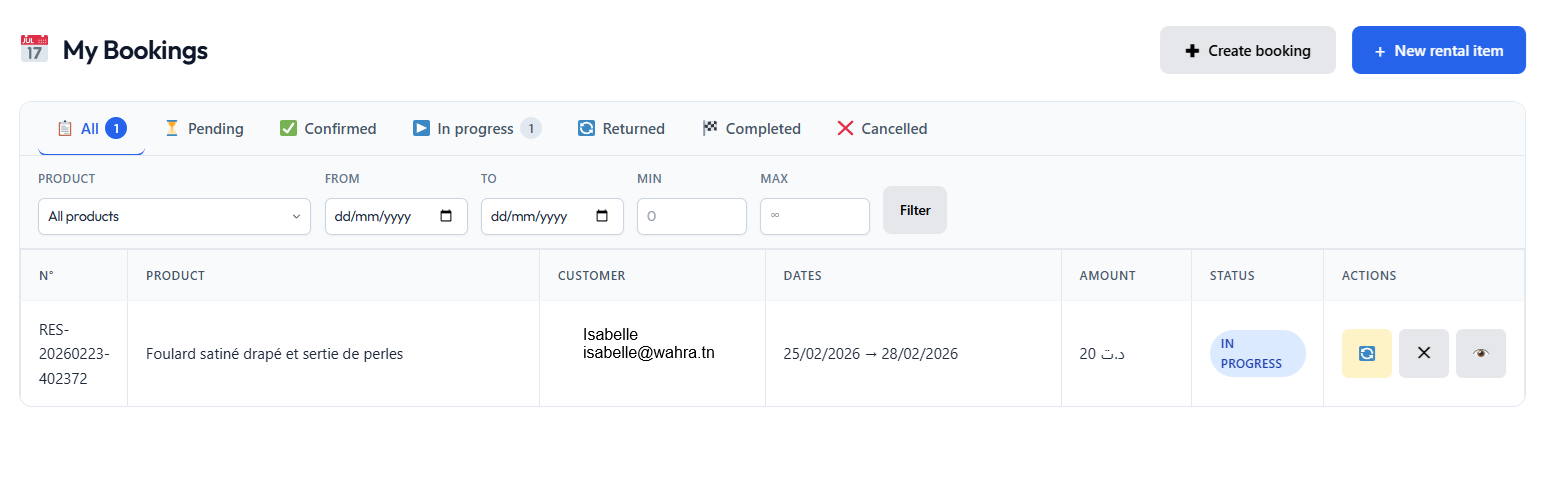Viewport: 1551px width, 498px height.
Task: Open the To date calendar picker icon
Action: click(x=602, y=216)
